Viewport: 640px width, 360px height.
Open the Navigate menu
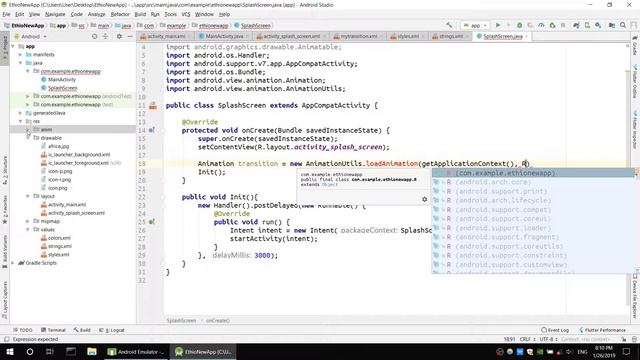[x=55, y=14]
